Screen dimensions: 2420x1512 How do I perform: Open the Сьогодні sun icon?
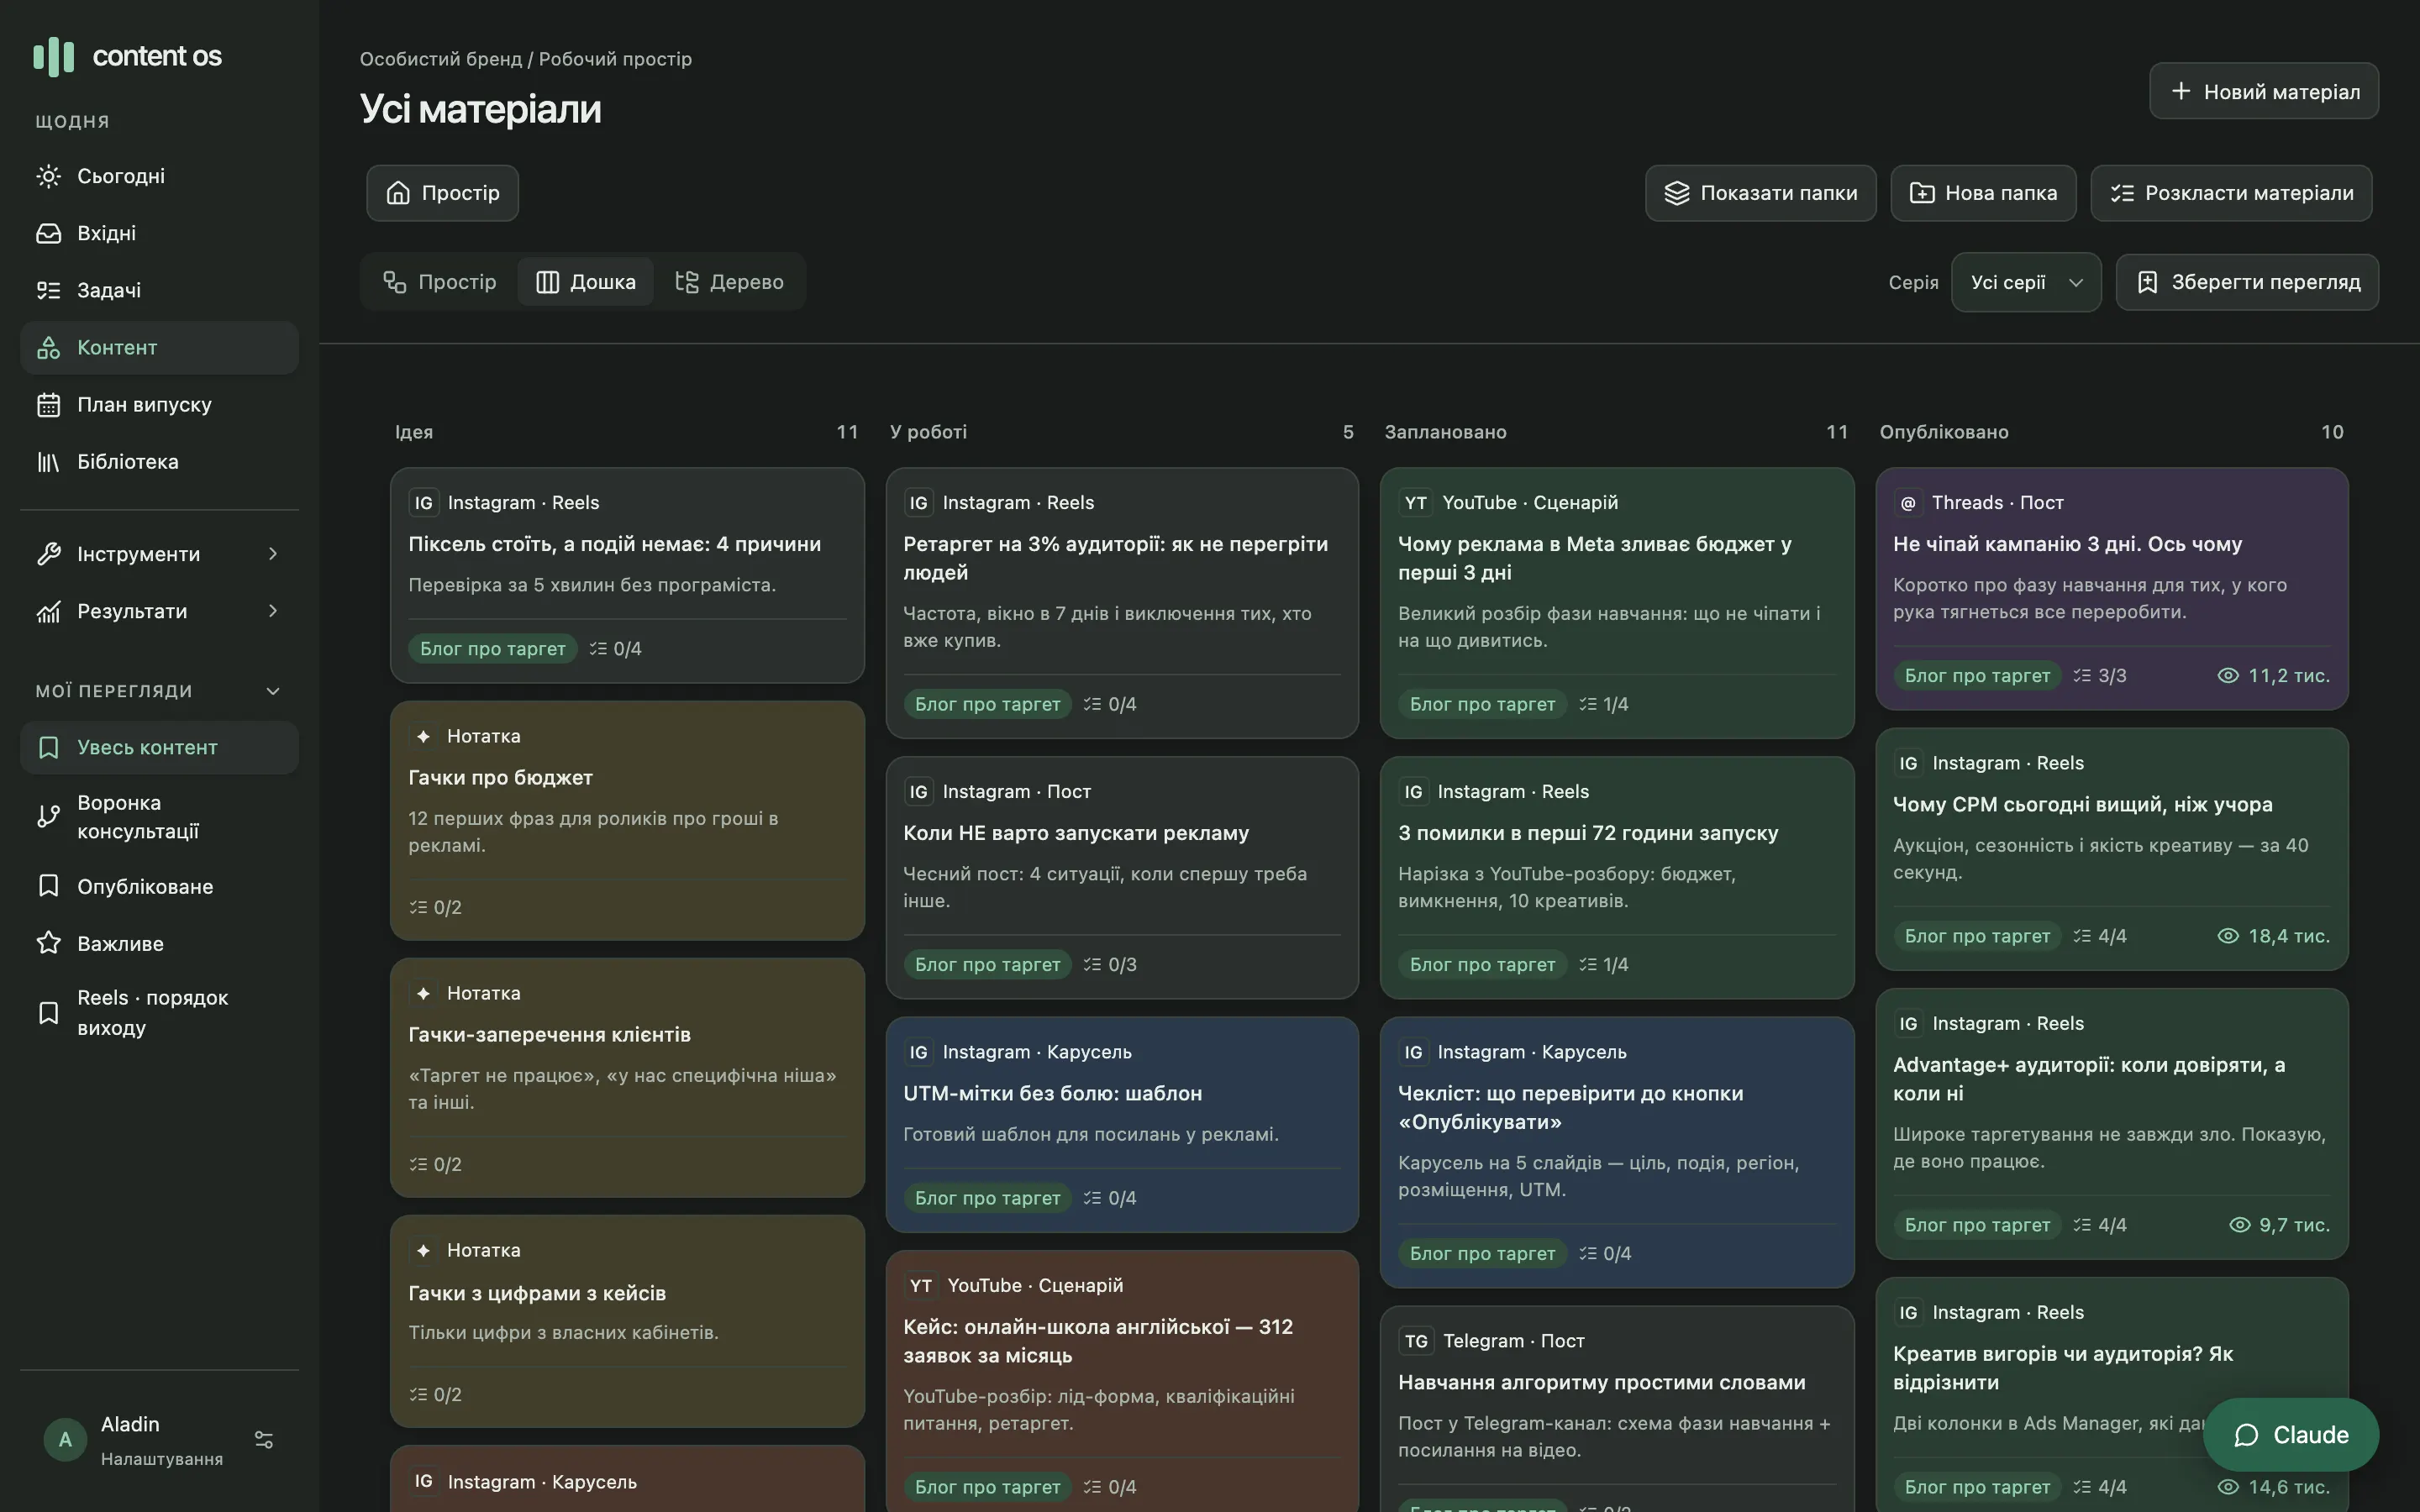(x=48, y=176)
